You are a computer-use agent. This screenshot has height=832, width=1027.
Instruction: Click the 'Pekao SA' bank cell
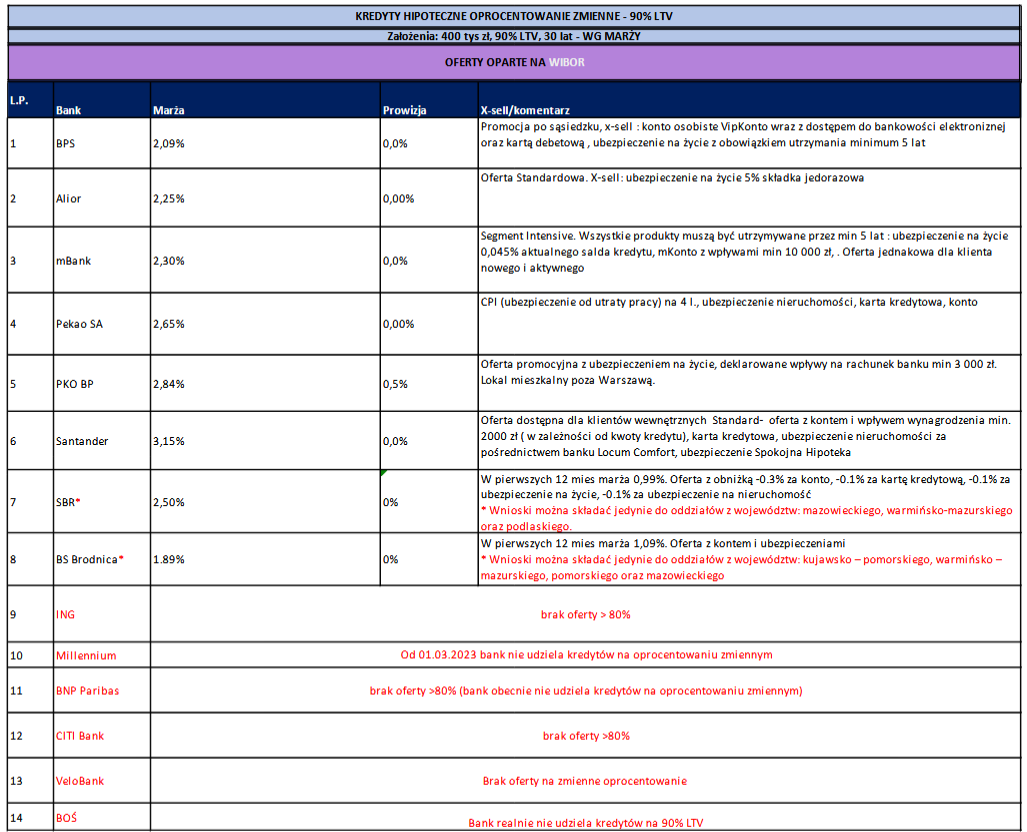pyautogui.click(x=78, y=324)
